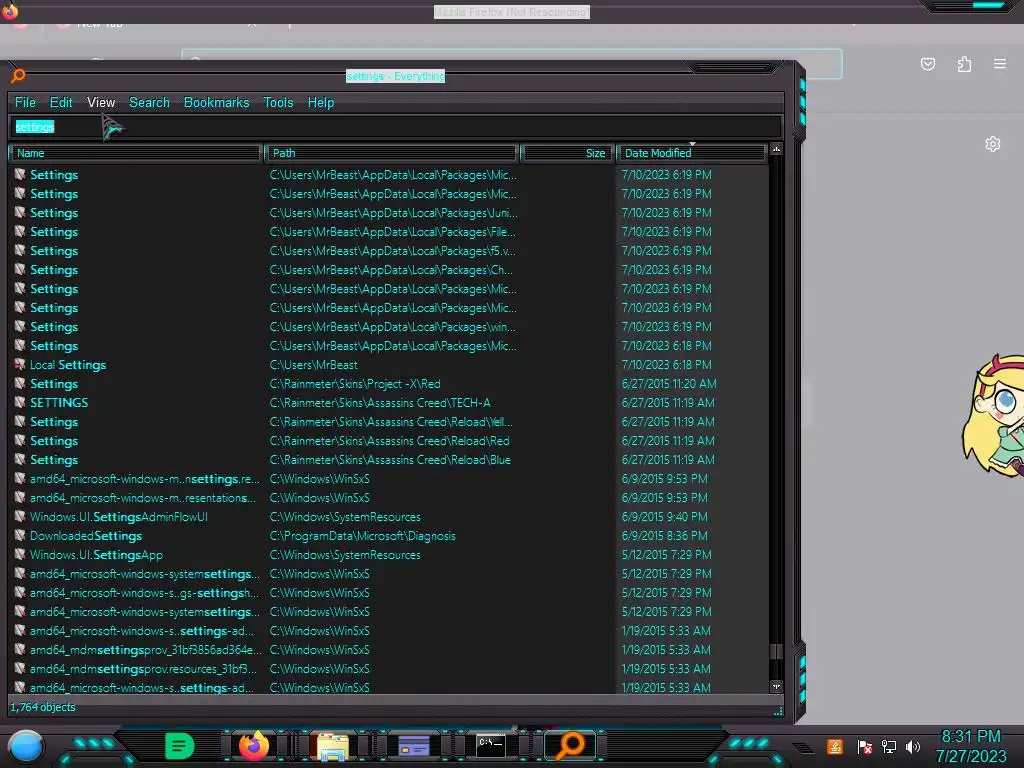This screenshot has width=1024, height=768.
Task: Click folder icon of 'SETTINGS' TECH-A row
Action: 20,403
